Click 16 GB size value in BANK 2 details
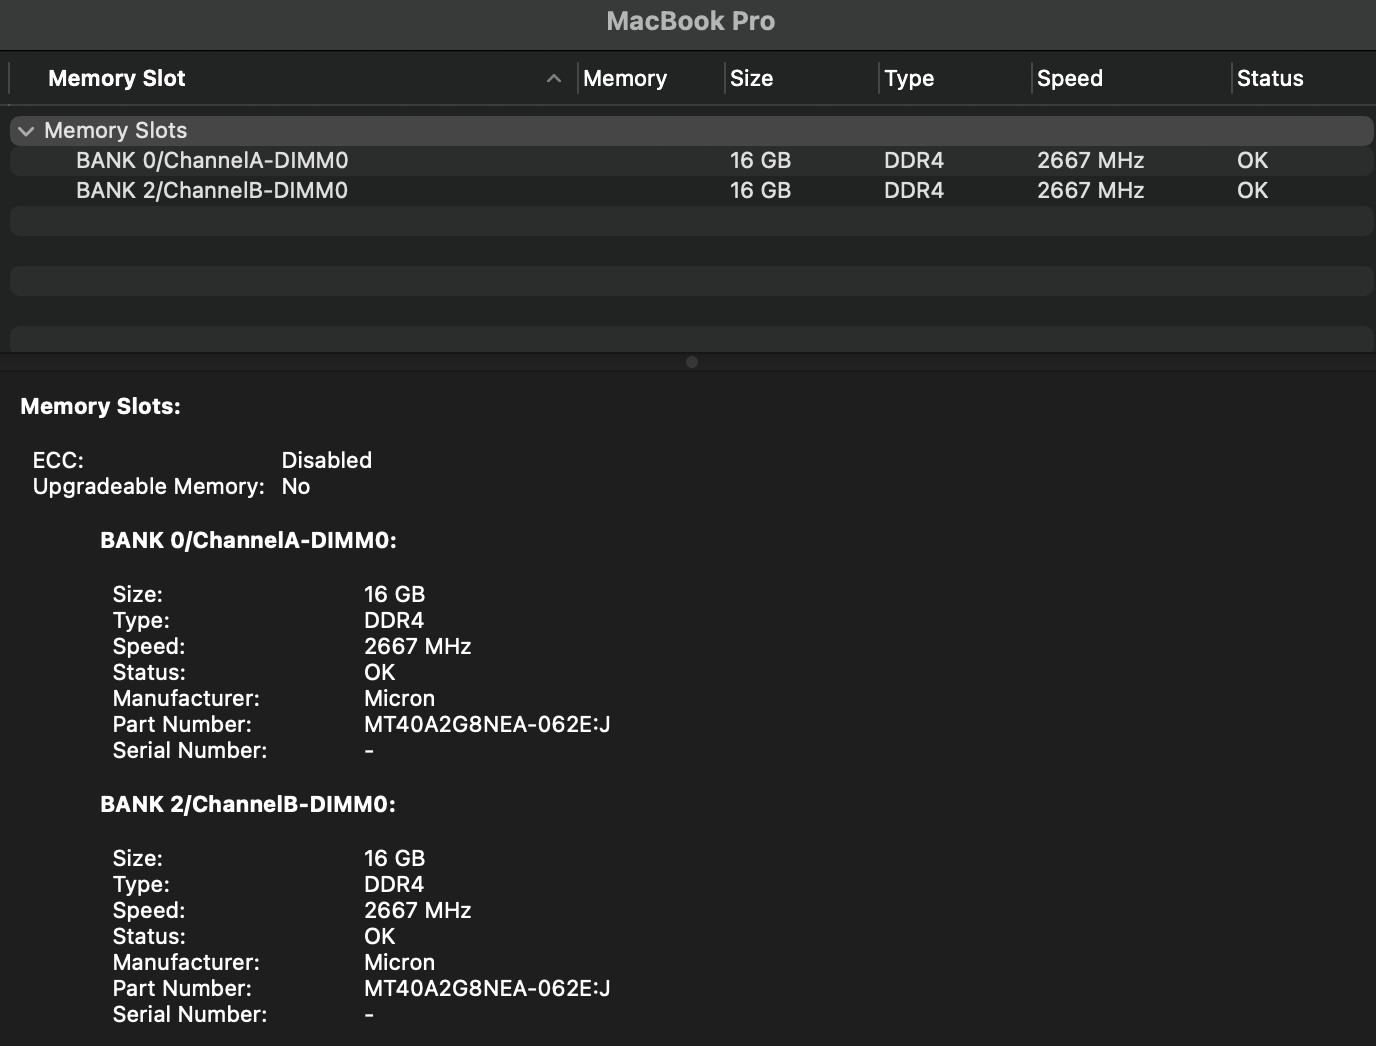 click(x=394, y=858)
